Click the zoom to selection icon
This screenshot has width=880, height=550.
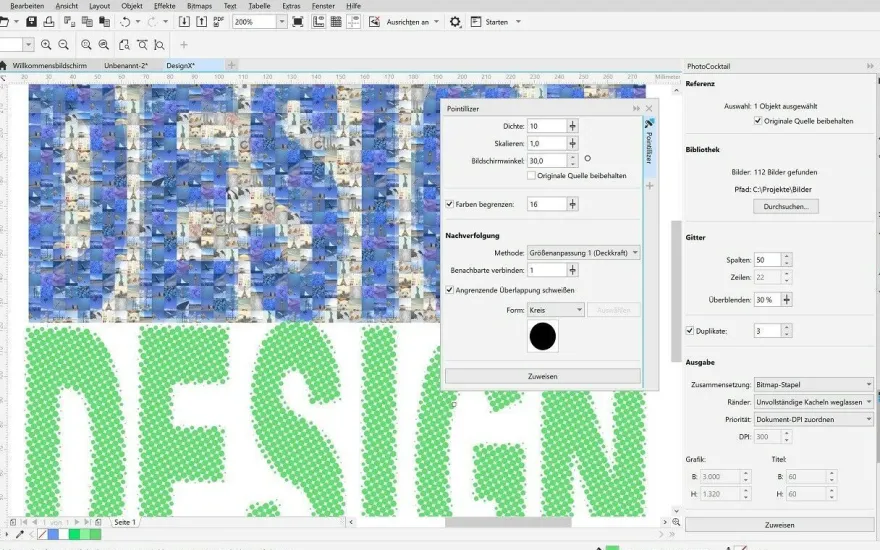[86, 45]
